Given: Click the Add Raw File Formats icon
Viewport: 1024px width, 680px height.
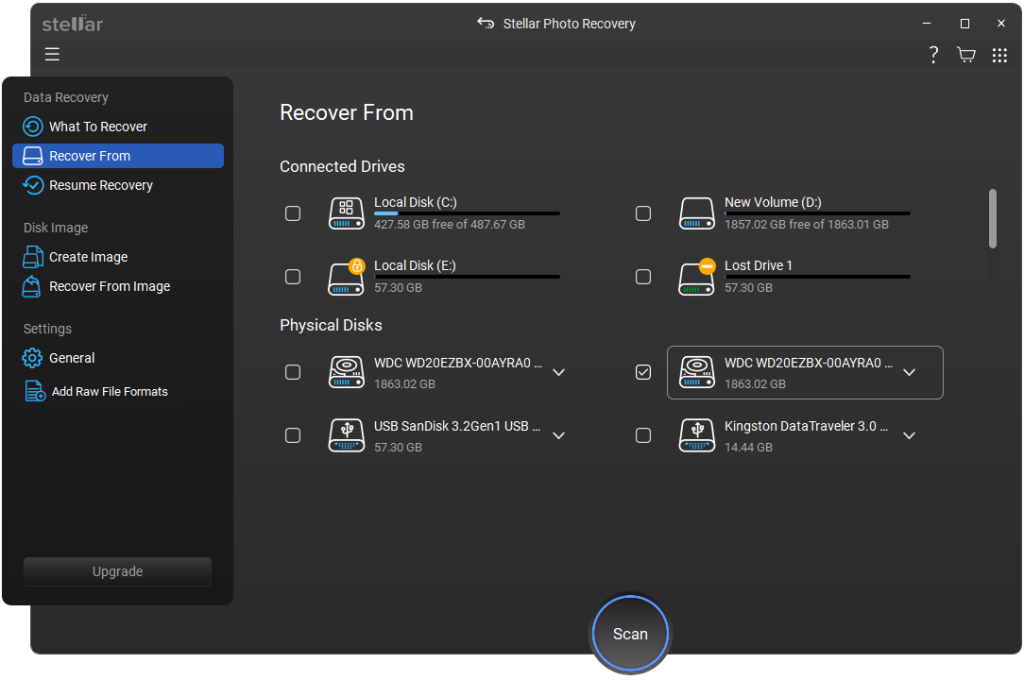Looking at the screenshot, I should click(x=35, y=391).
